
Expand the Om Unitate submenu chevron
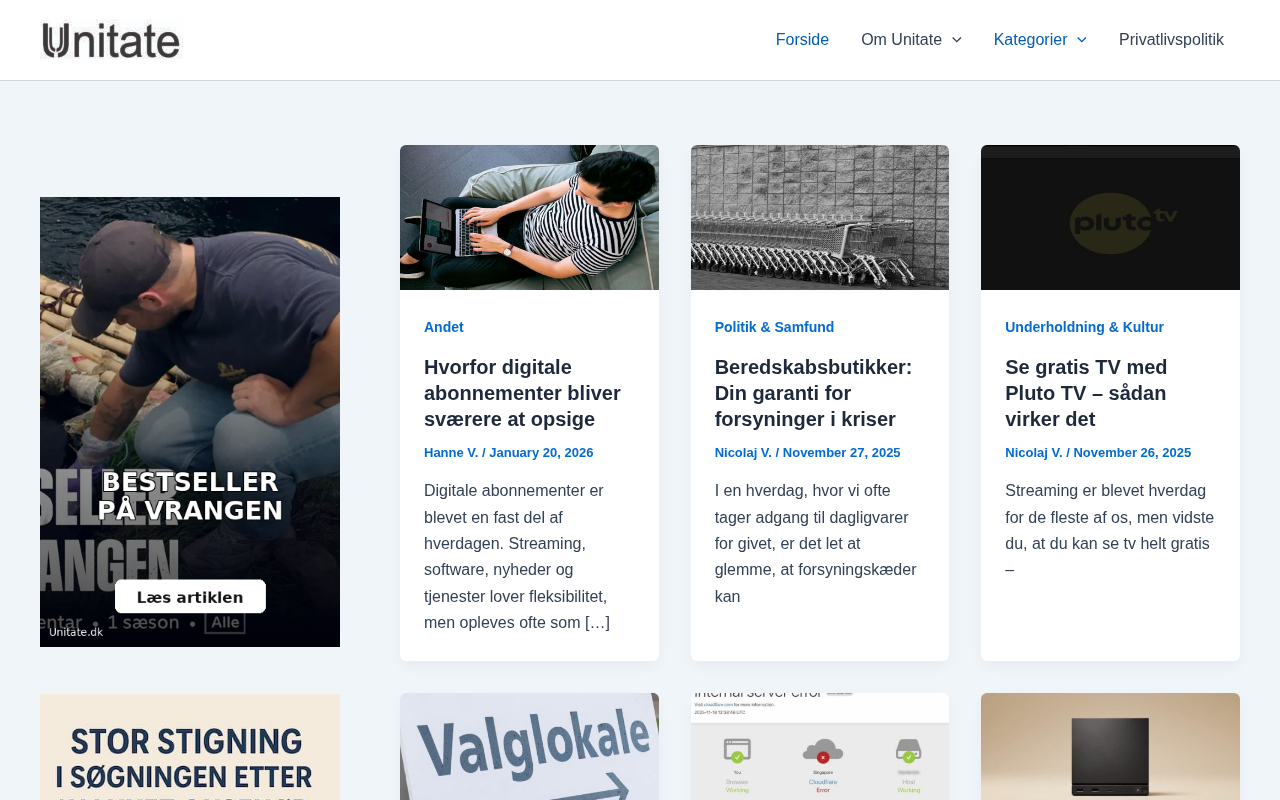[x=957, y=40]
